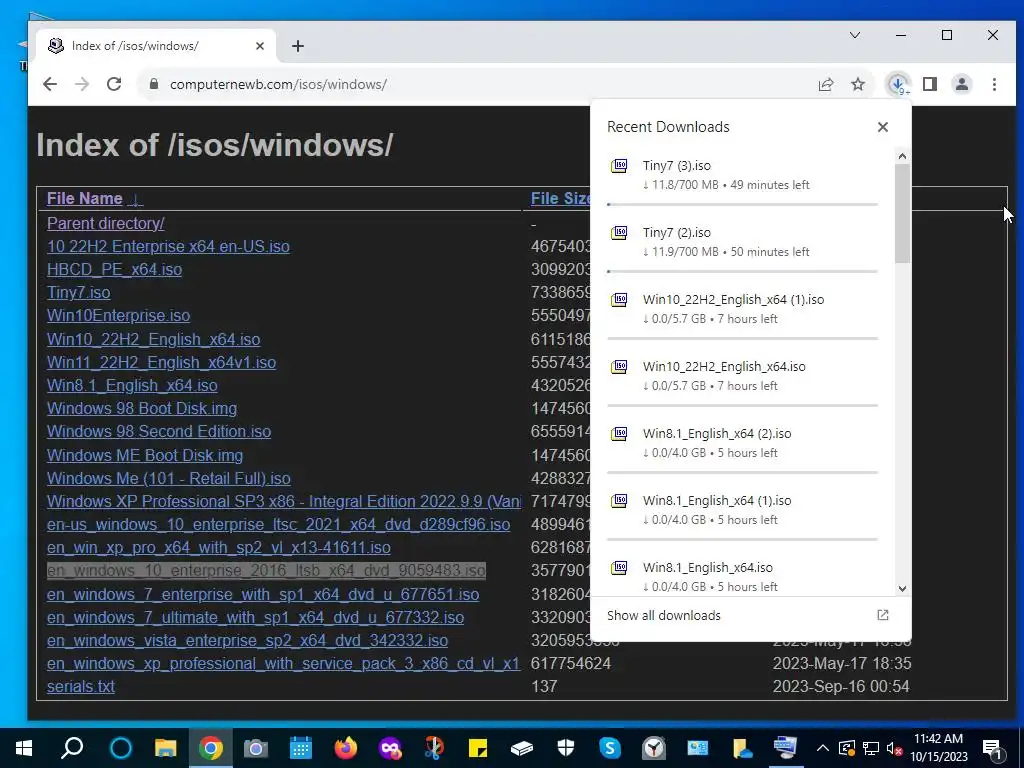
Task: Click Windows Me (101 - Retail Full).iso link
Action: click(168, 478)
